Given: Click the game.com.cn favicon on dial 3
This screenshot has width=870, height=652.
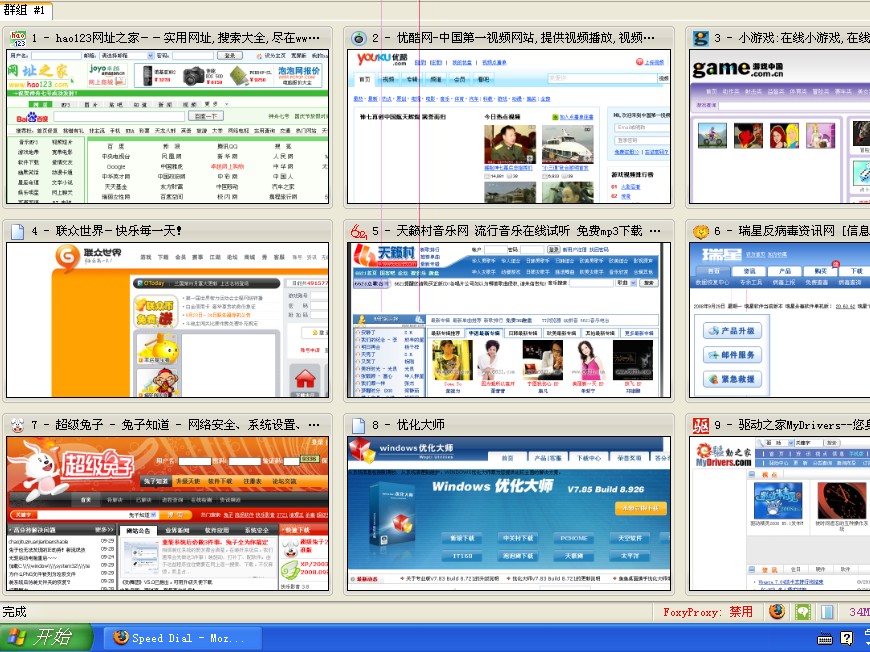Looking at the screenshot, I should (701, 38).
